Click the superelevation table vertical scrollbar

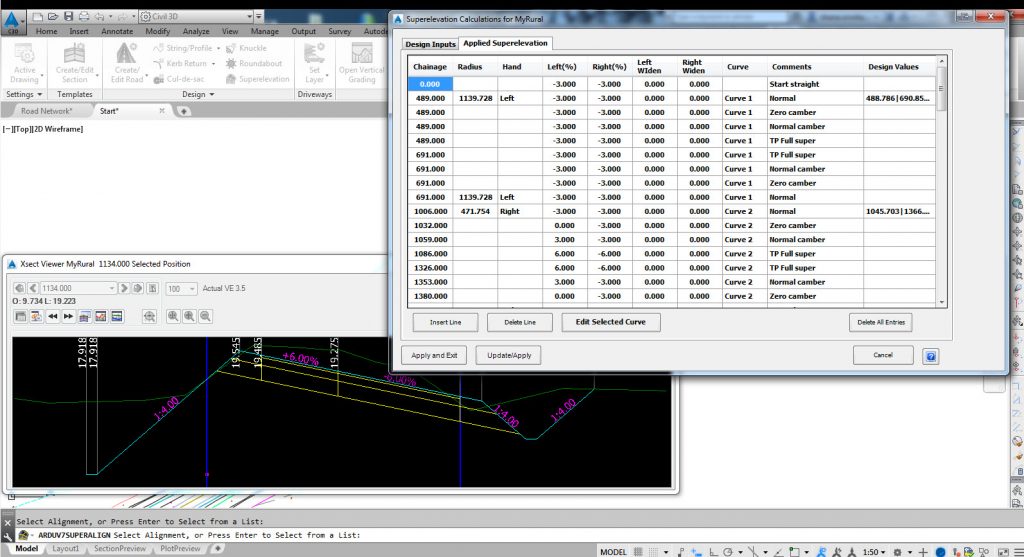click(x=942, y=182)
